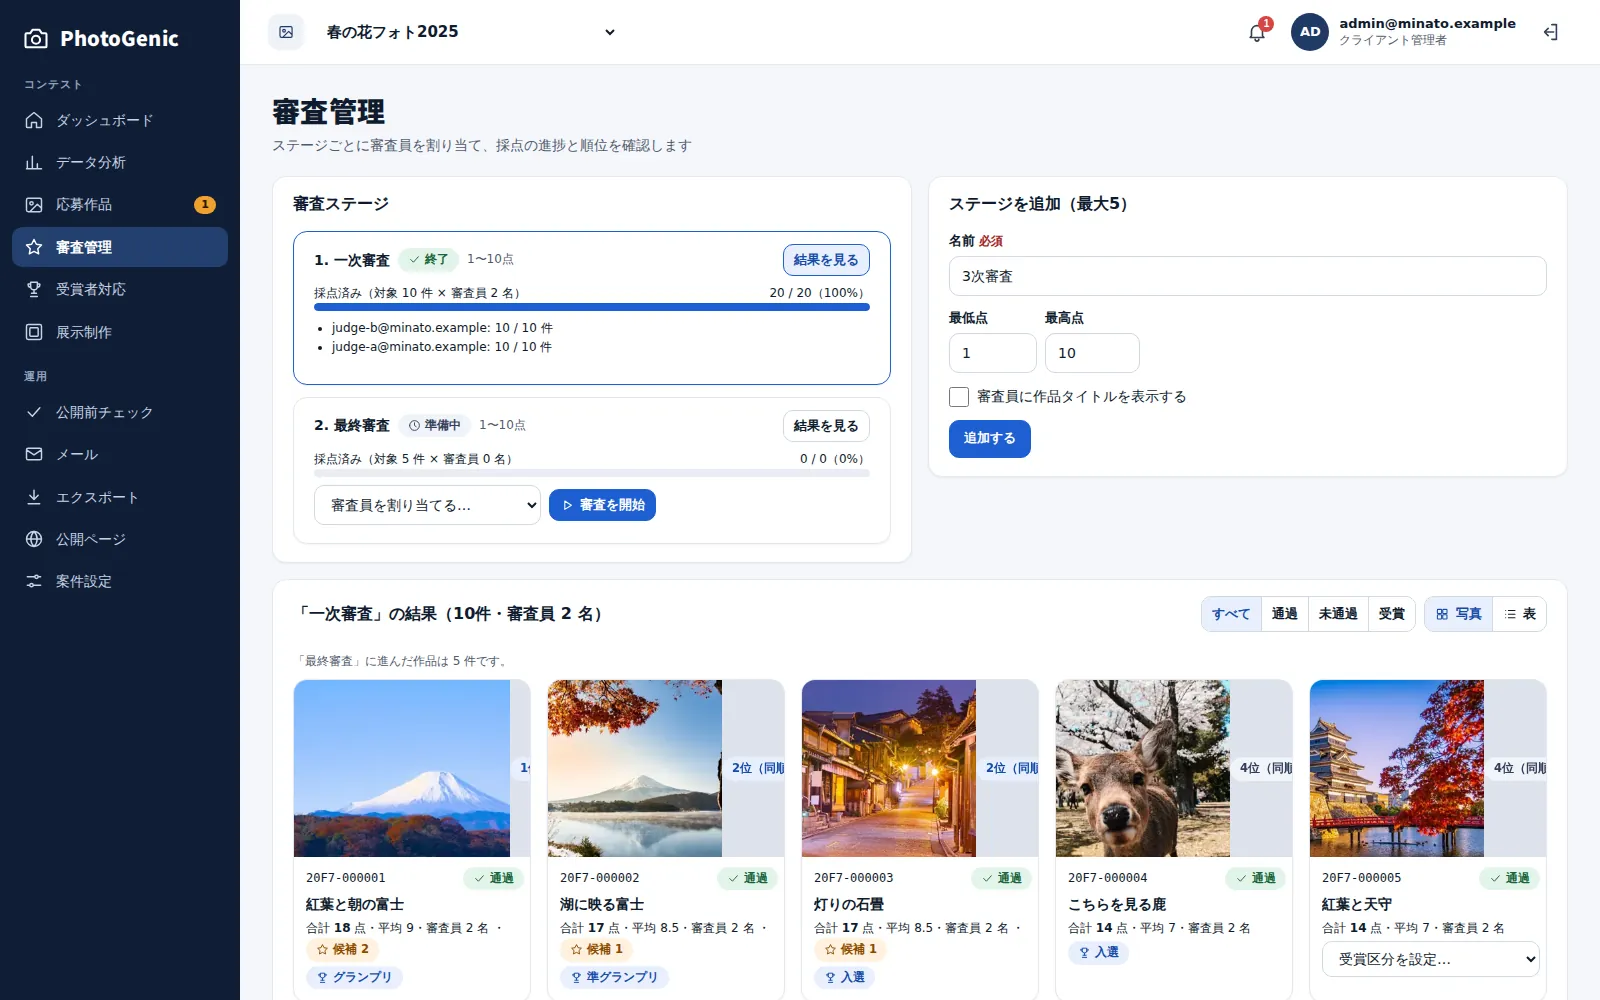Filter results by すべて
Screen dimensions: 1600x1000
[1231, 614]
